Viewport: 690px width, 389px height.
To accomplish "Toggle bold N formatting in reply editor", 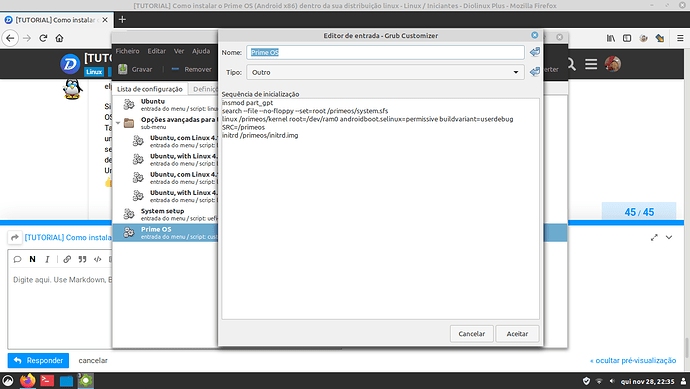I will coord(32,259).
